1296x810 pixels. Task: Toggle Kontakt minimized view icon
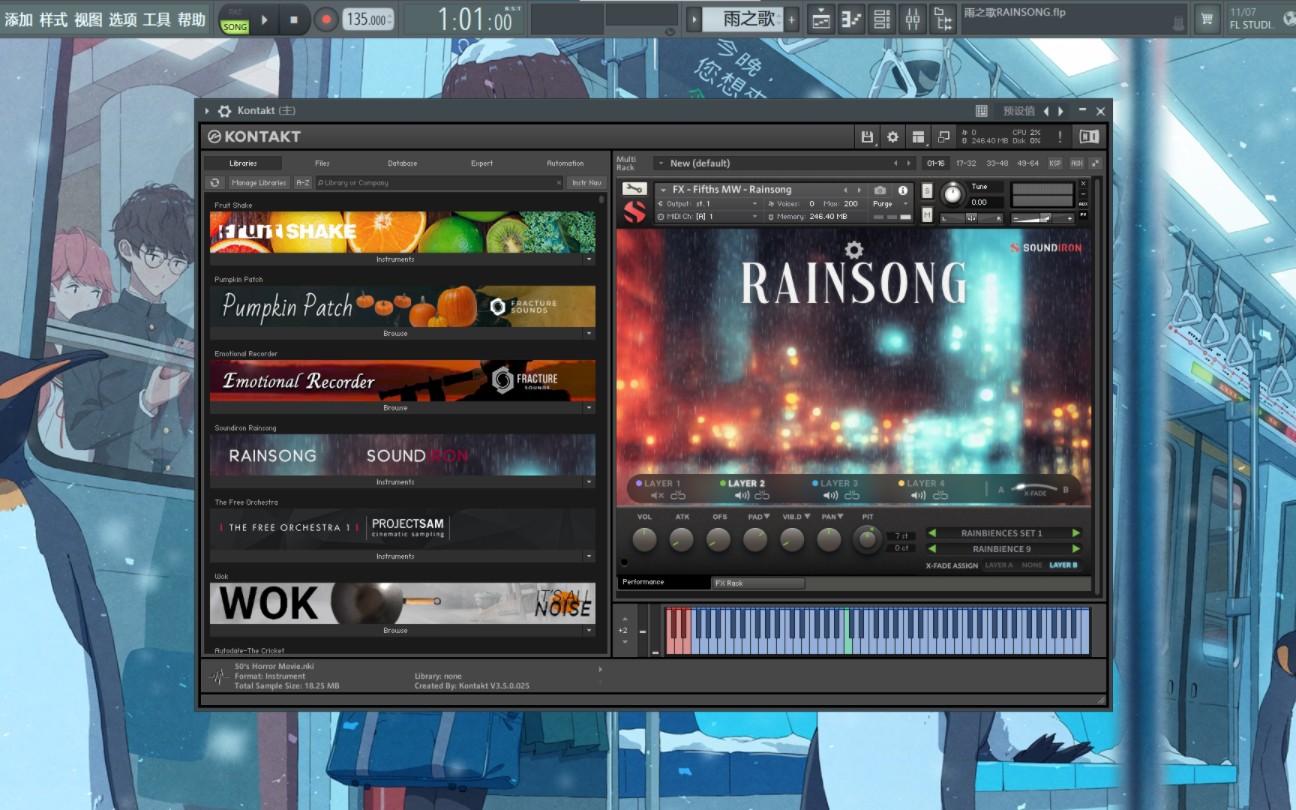(x=943, y=137)
